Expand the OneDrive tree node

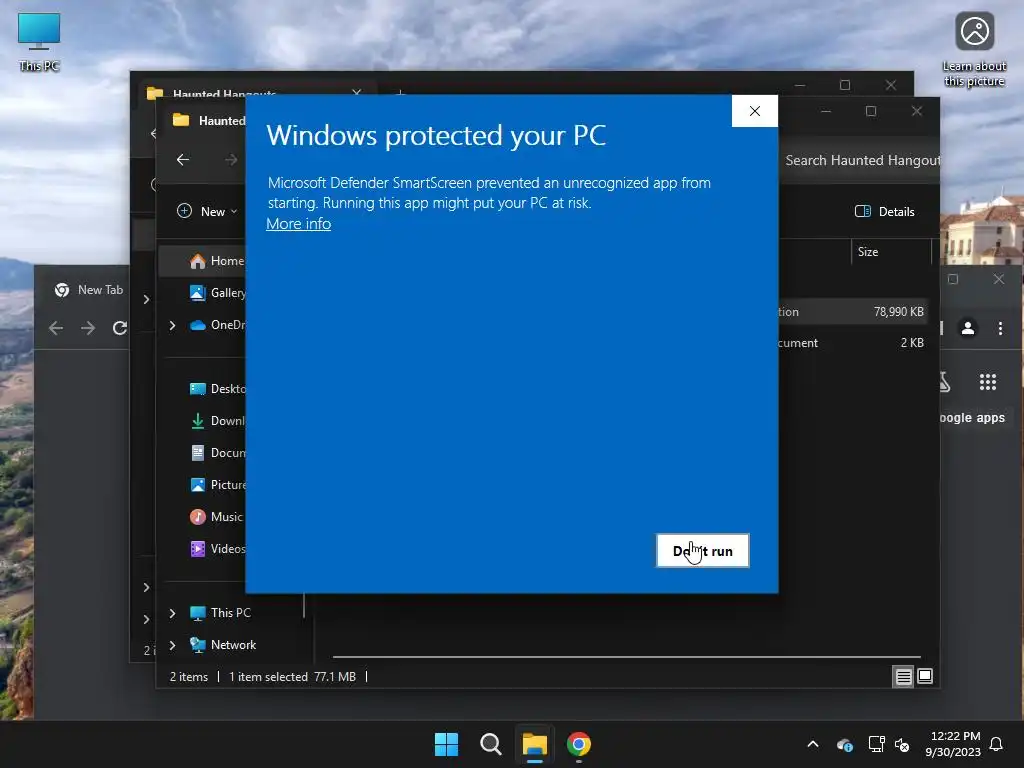(x=172, y=325)
